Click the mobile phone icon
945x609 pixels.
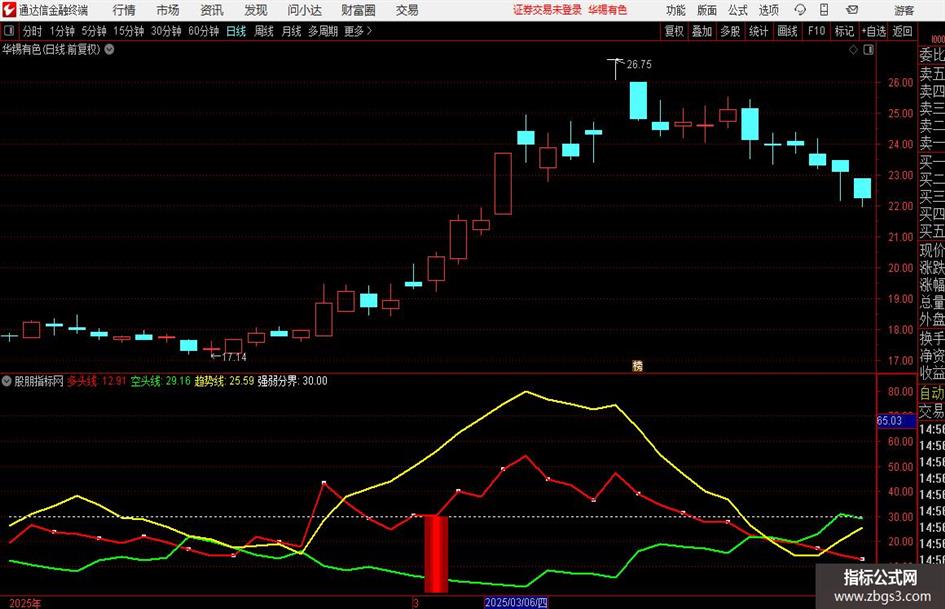(x=824, y=10)
